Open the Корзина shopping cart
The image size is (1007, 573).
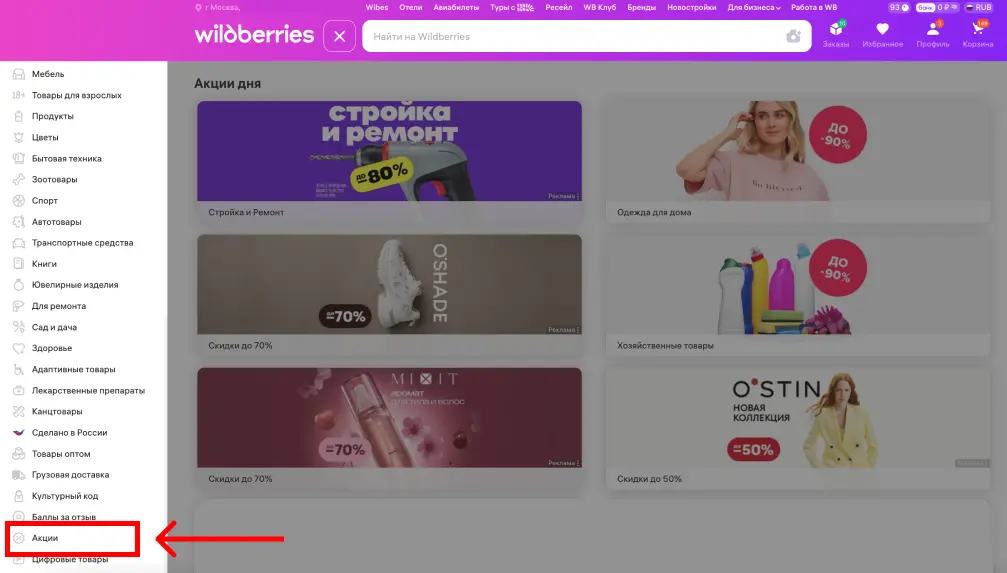point(977,34)
